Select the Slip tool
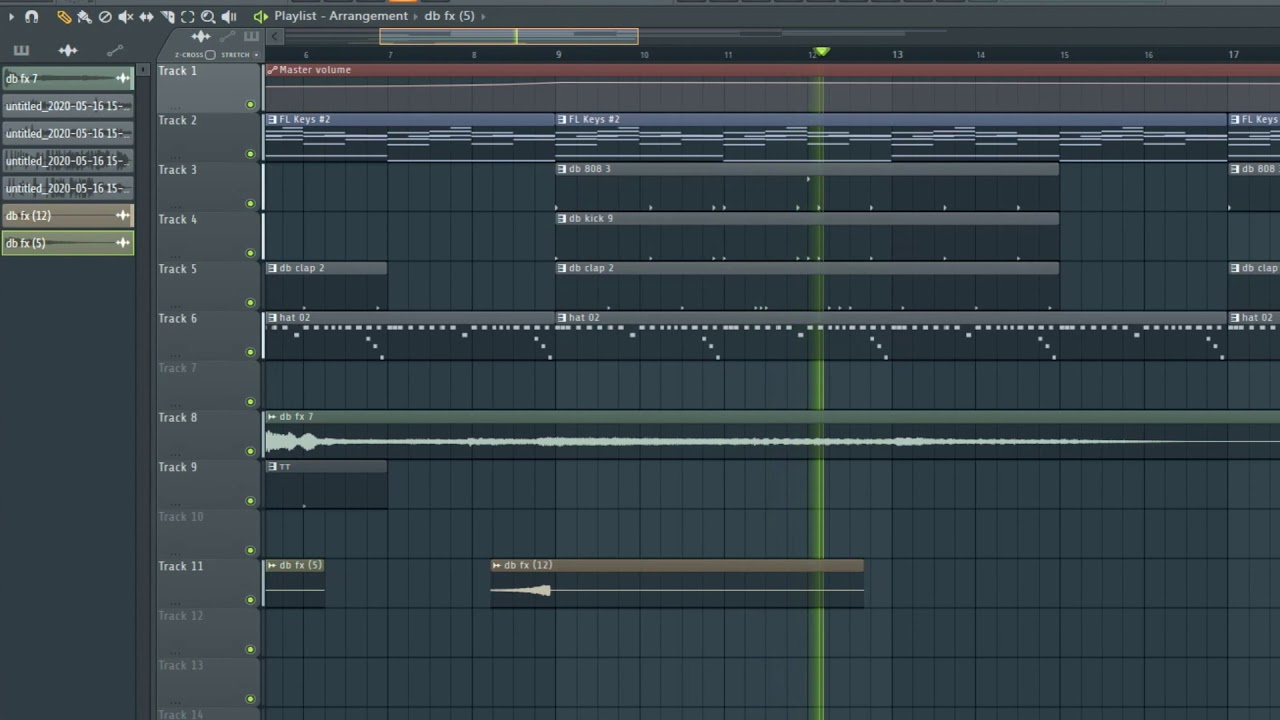The width and height of the screenshot is (1280, 720). [146, 16]
